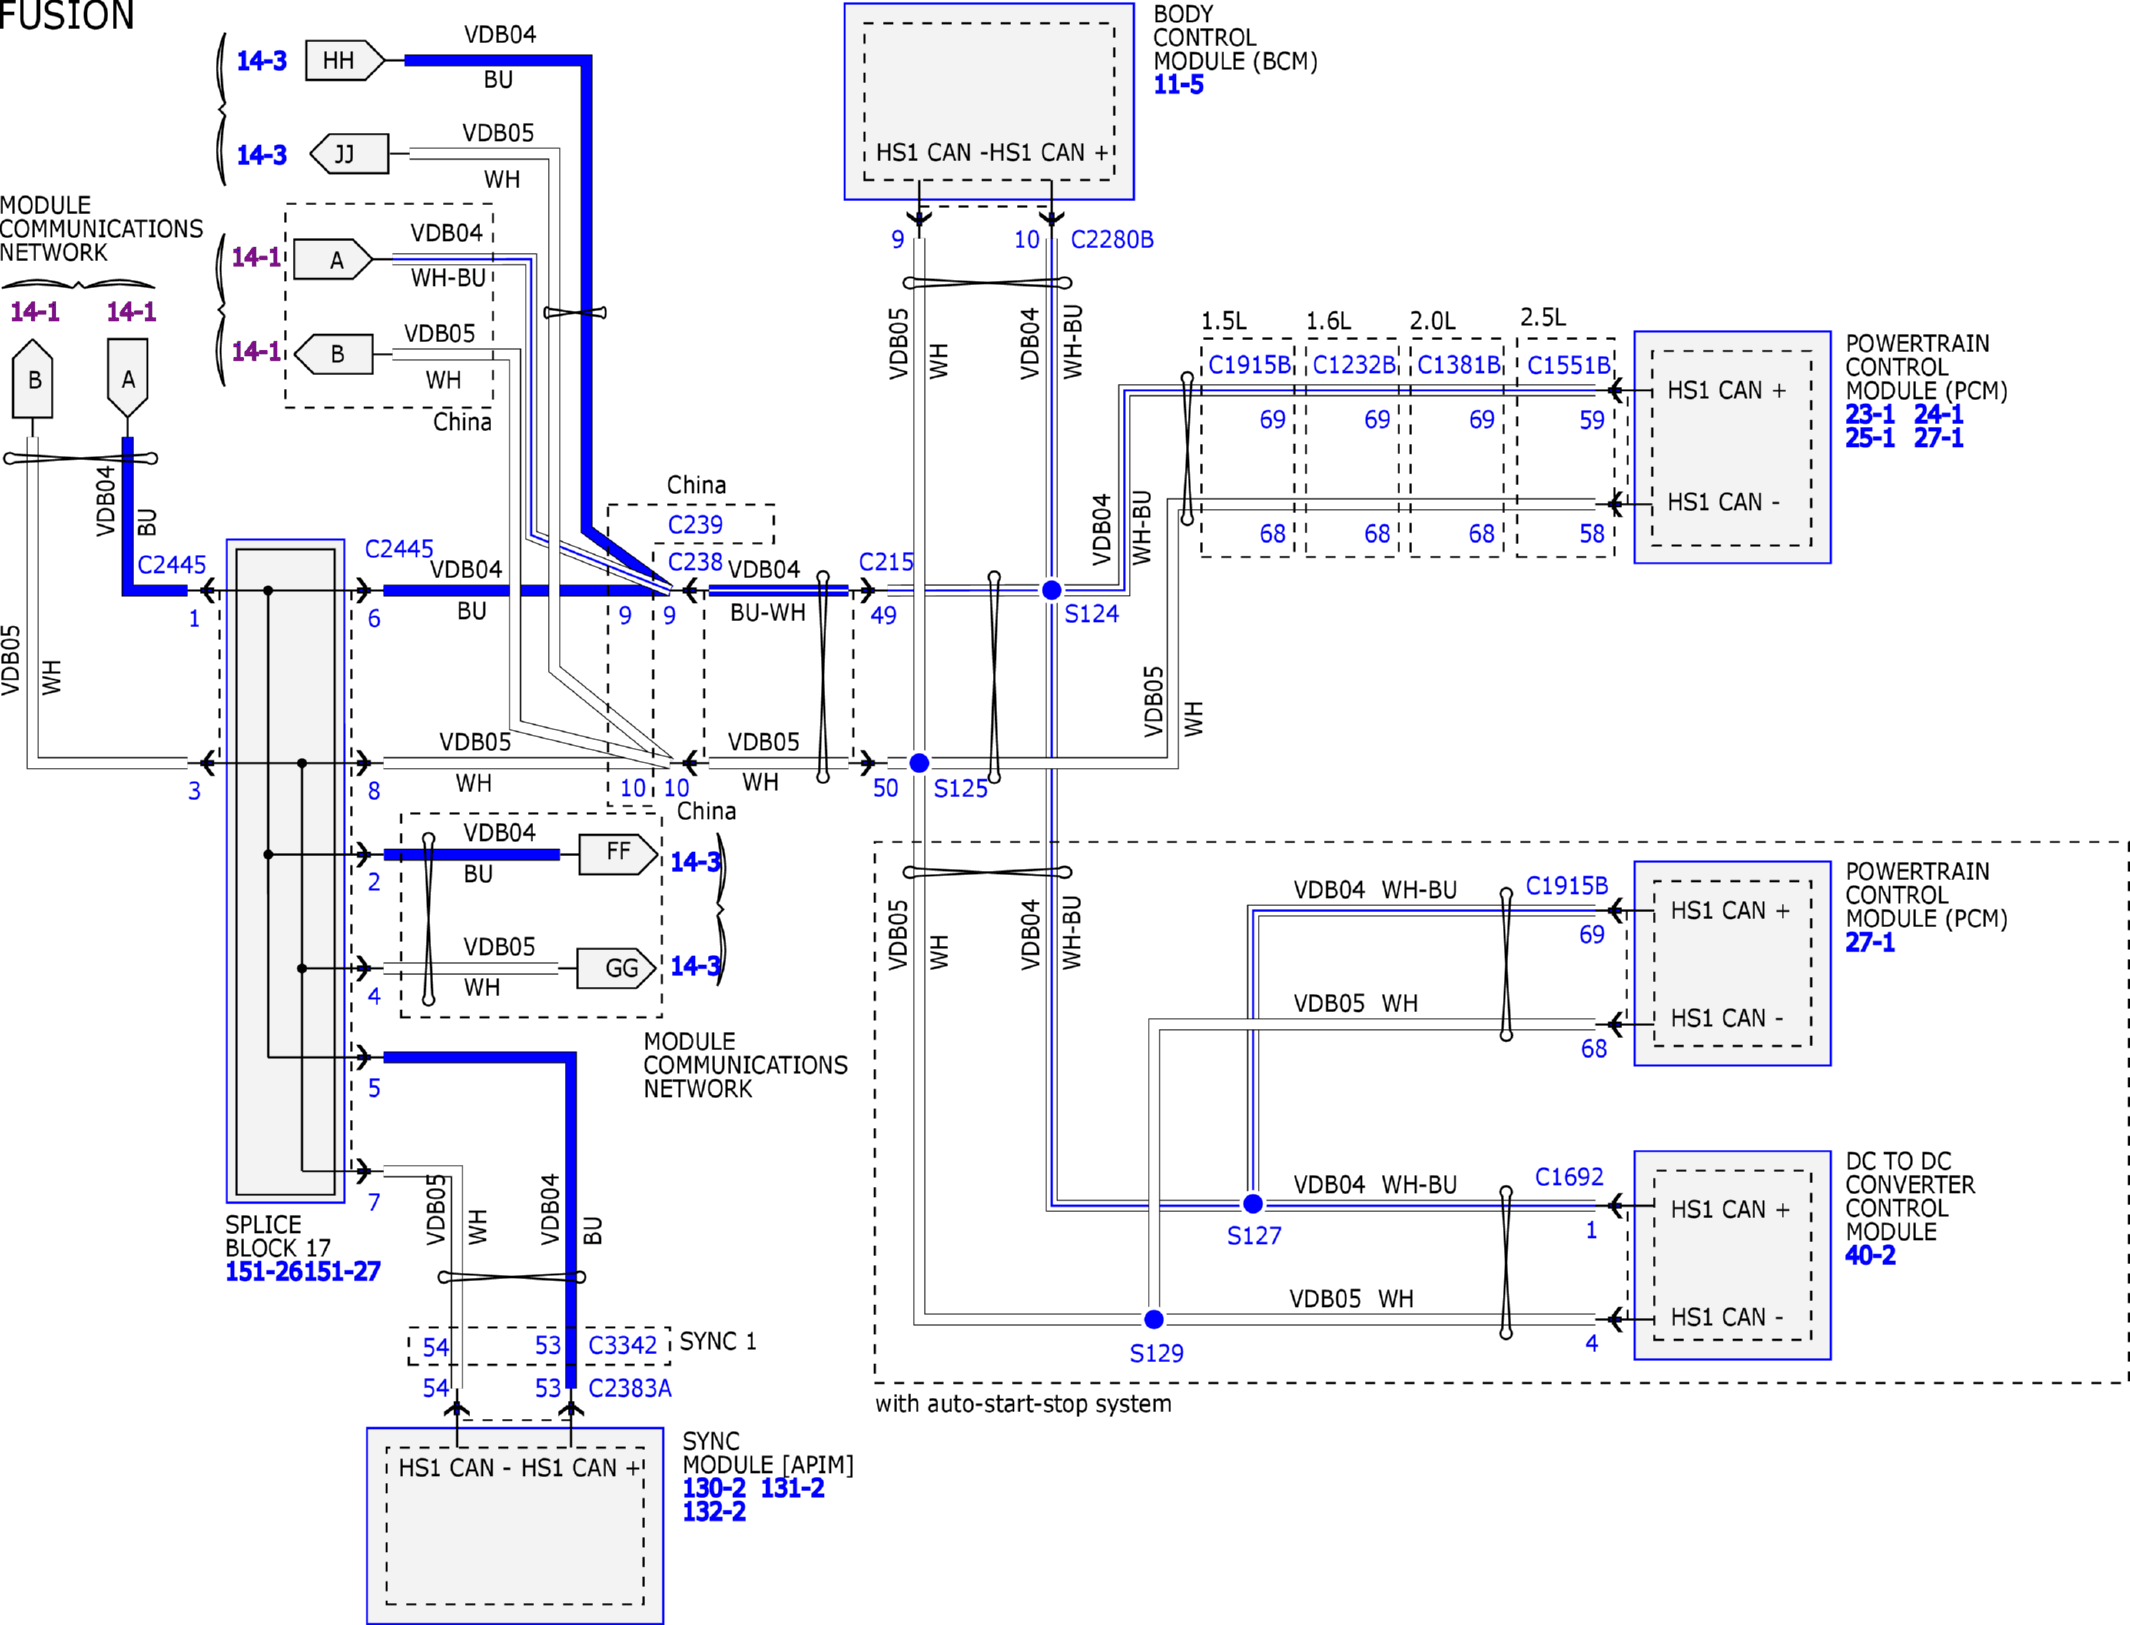
Task: Select connector label C1232B
Action: click(x=1354, y=365)
